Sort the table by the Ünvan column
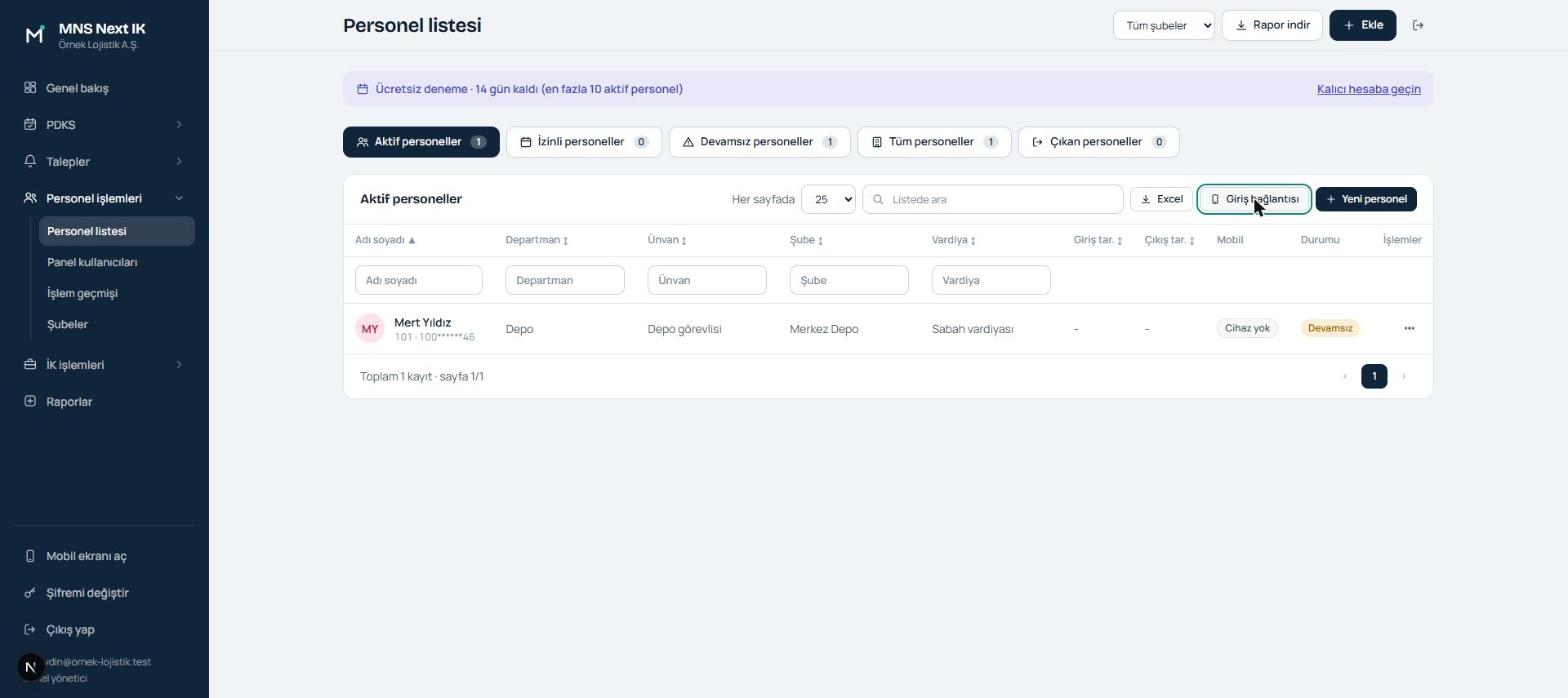The width and height of the screenshot is (1568, 698). [667, 240]
